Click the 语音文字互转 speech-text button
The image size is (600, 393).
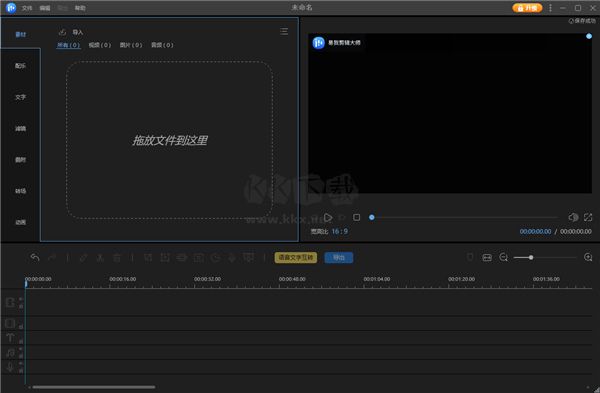296,258
